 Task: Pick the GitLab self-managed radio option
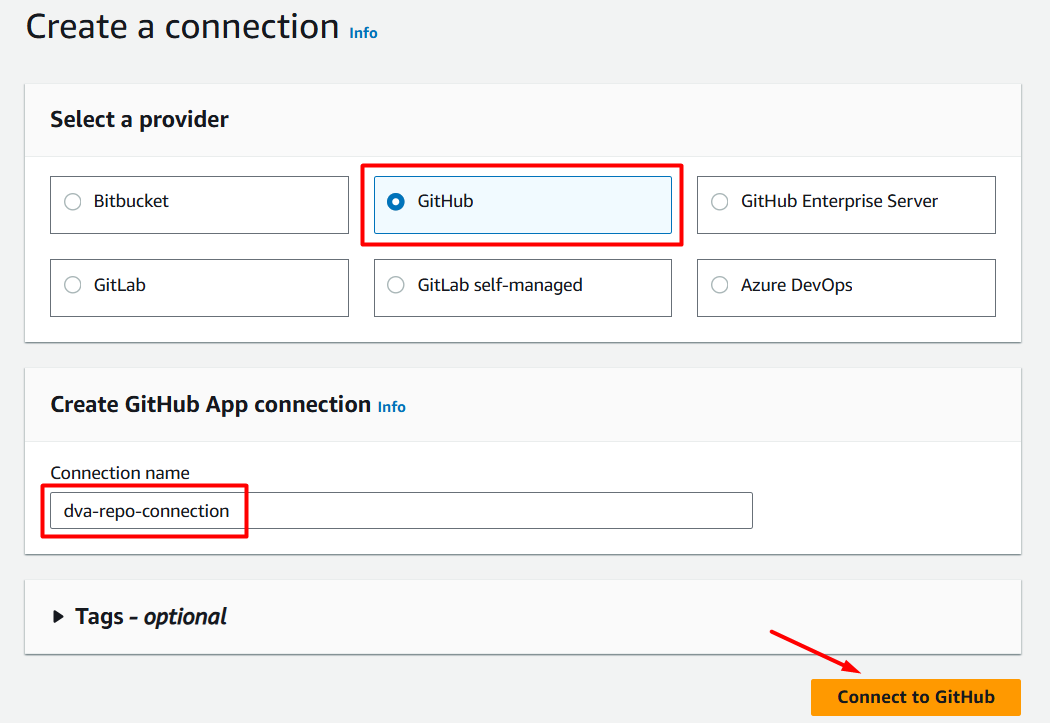click(x=396, y=285)
